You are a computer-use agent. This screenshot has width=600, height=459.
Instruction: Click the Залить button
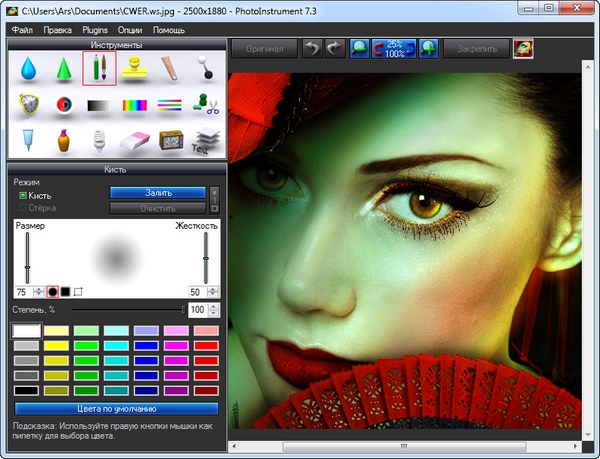157,192
